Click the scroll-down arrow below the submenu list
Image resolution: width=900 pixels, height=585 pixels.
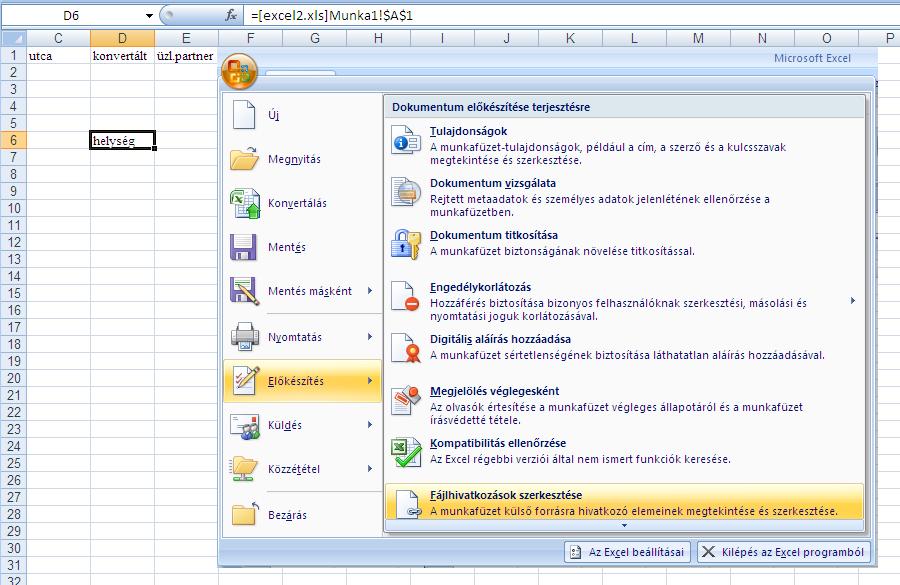(624, 525)
